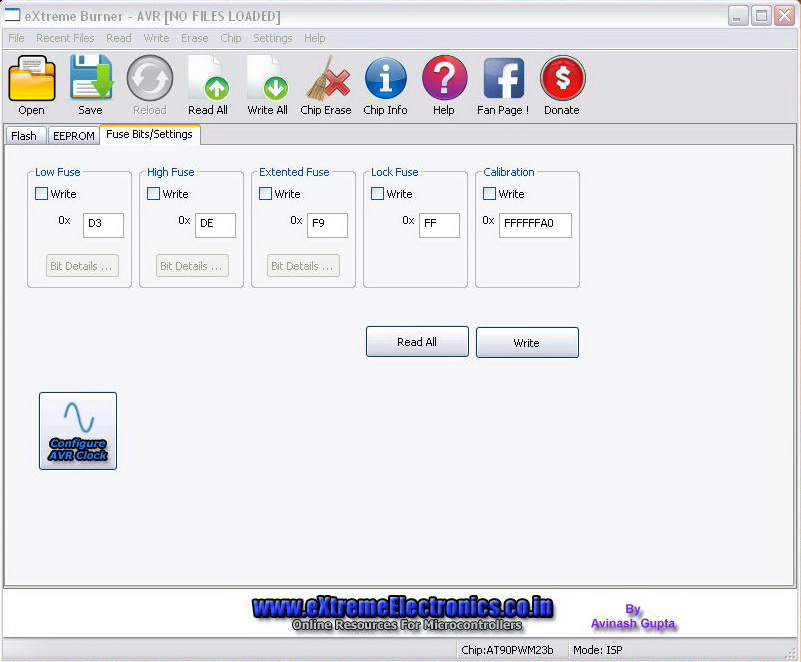Image resolution: width=801 pixels, height=662 pixels.
Task: Click the By Avinash Gupta credit text
Action: (x=632, y=617)
